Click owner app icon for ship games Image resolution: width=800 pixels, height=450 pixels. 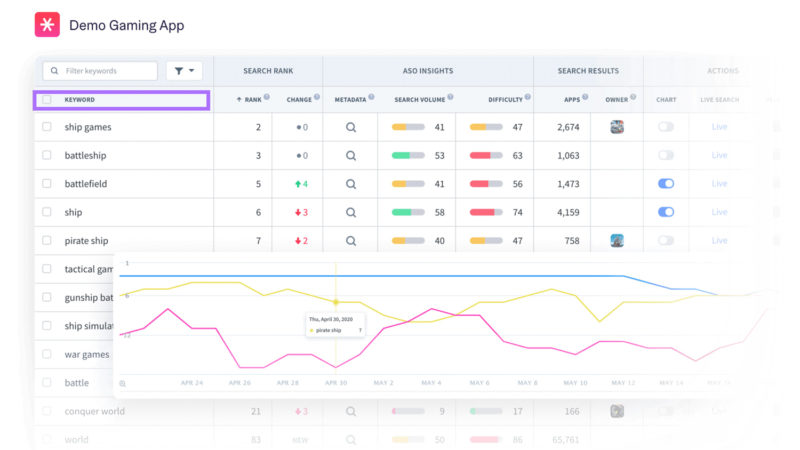617,127
